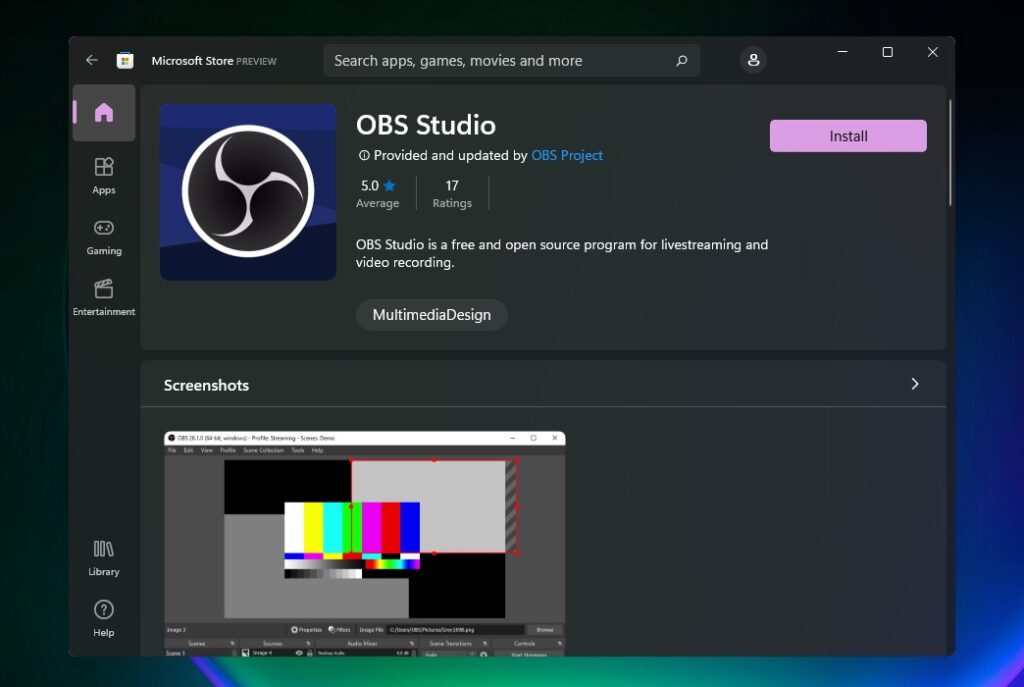
Task: Expand the Screenshots section with the chevron
Action: pos(914,384)
